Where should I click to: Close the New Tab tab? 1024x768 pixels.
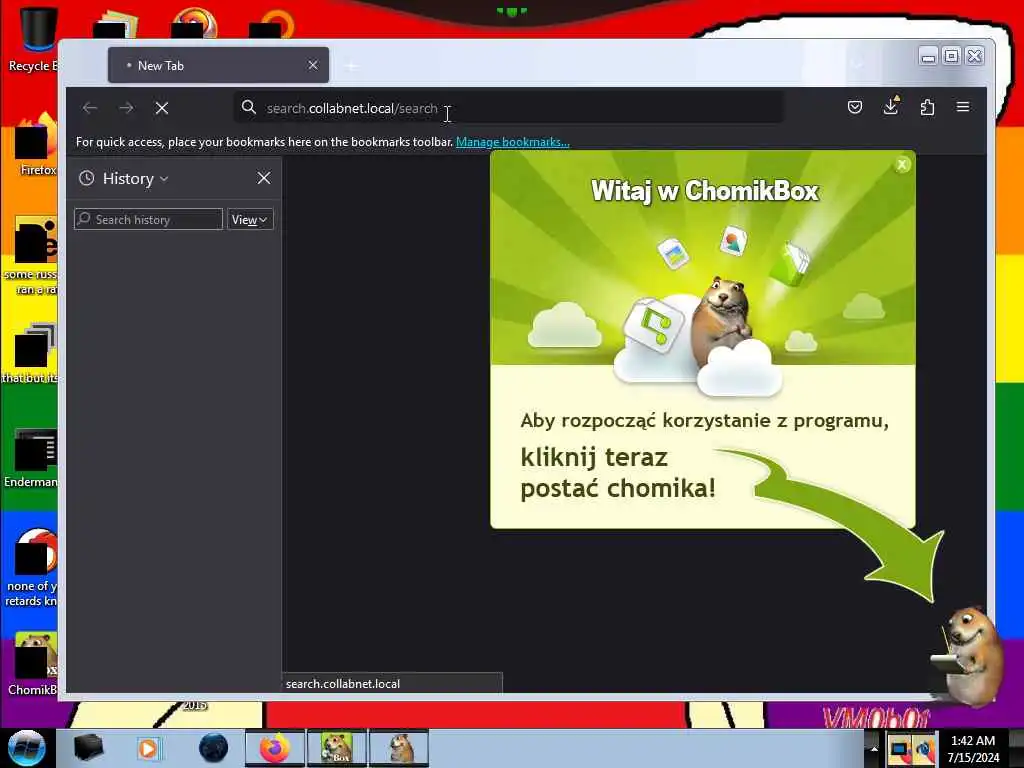(313, 65)
